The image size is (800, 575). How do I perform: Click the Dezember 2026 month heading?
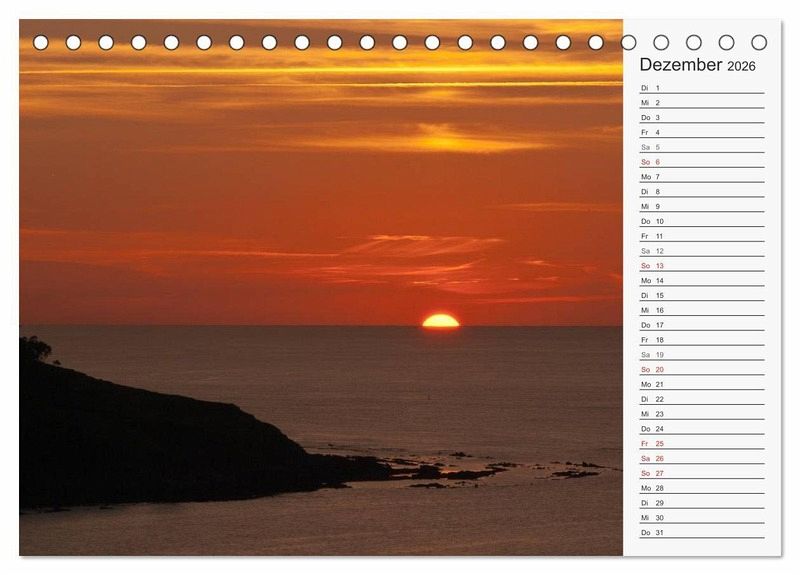tap(697, 65)
